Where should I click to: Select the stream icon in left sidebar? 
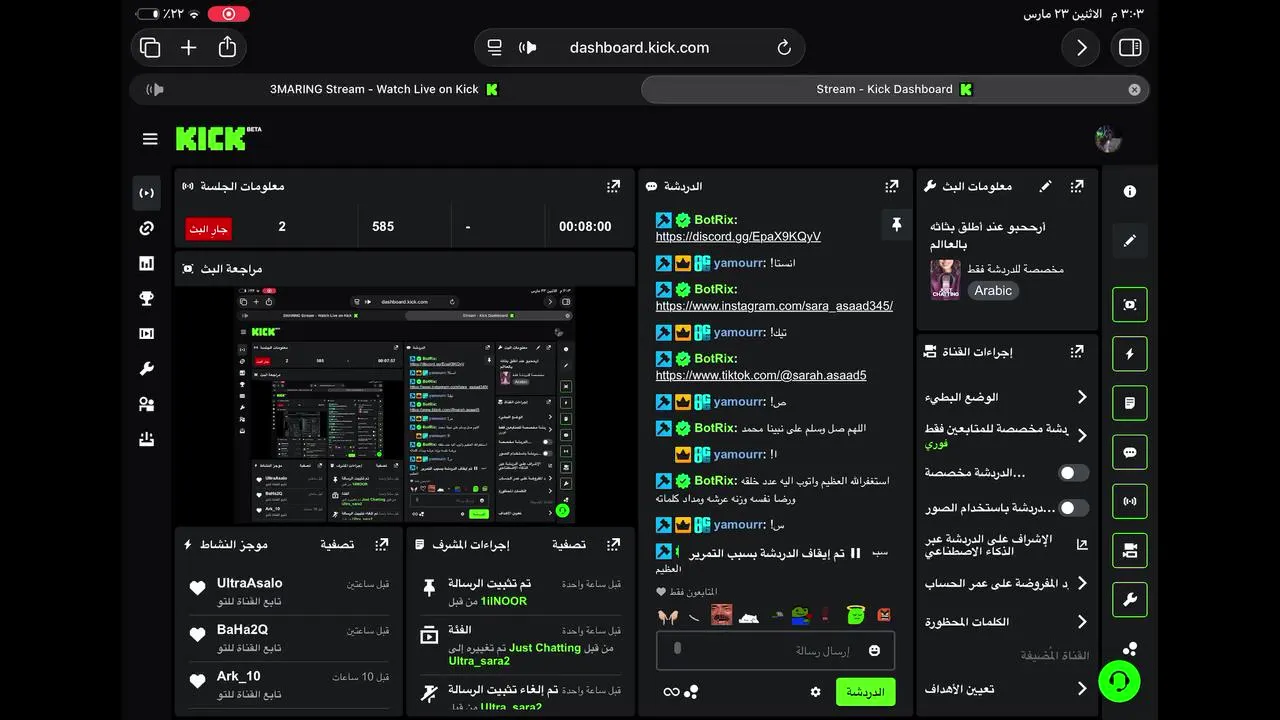[147, 193]
